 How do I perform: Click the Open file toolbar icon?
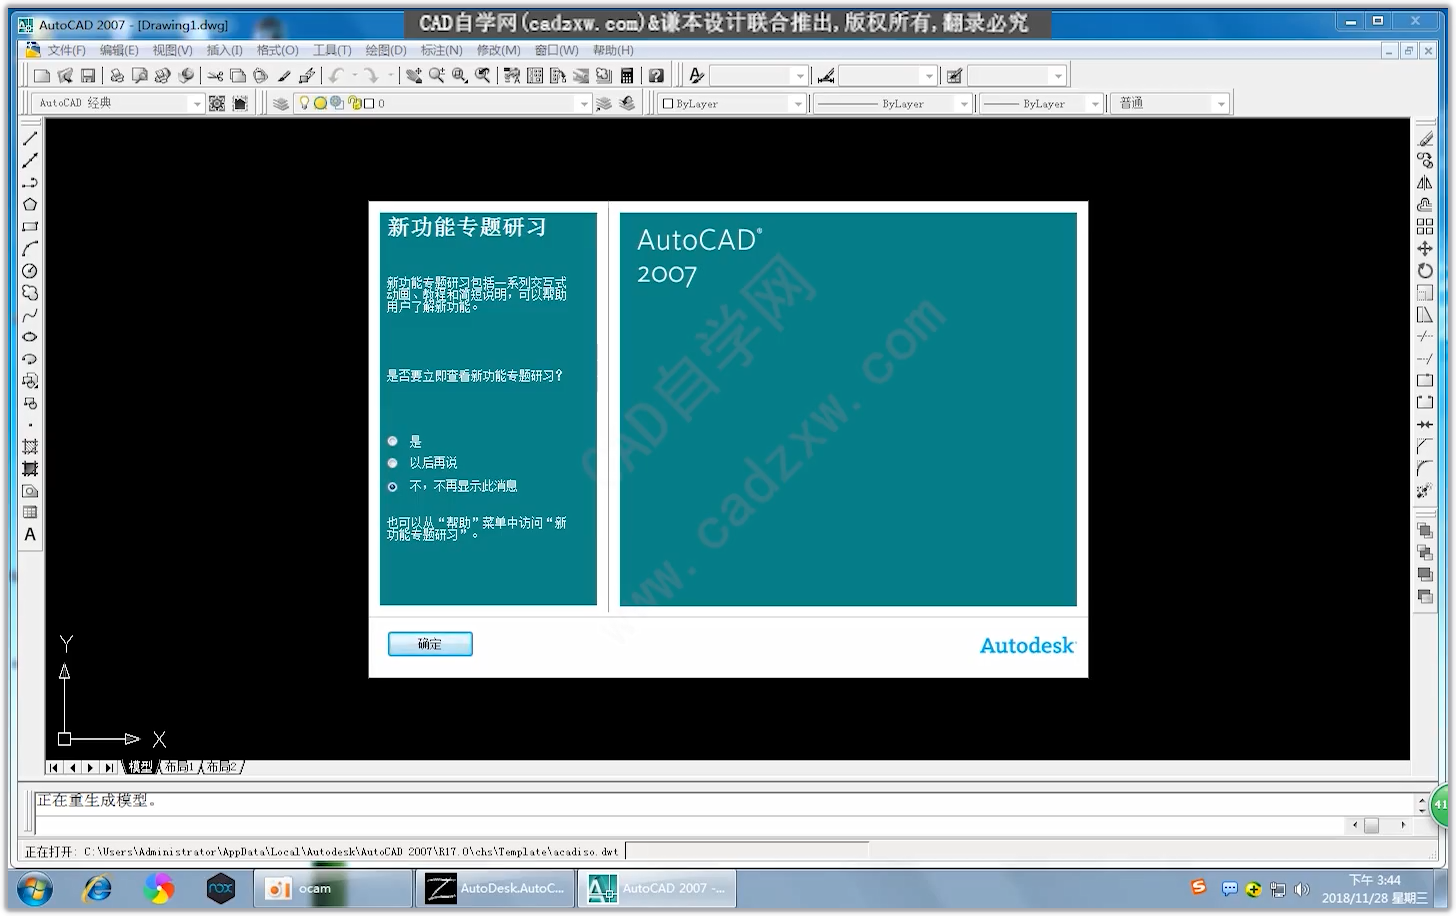pyautogui.click(x=65, y=75)
